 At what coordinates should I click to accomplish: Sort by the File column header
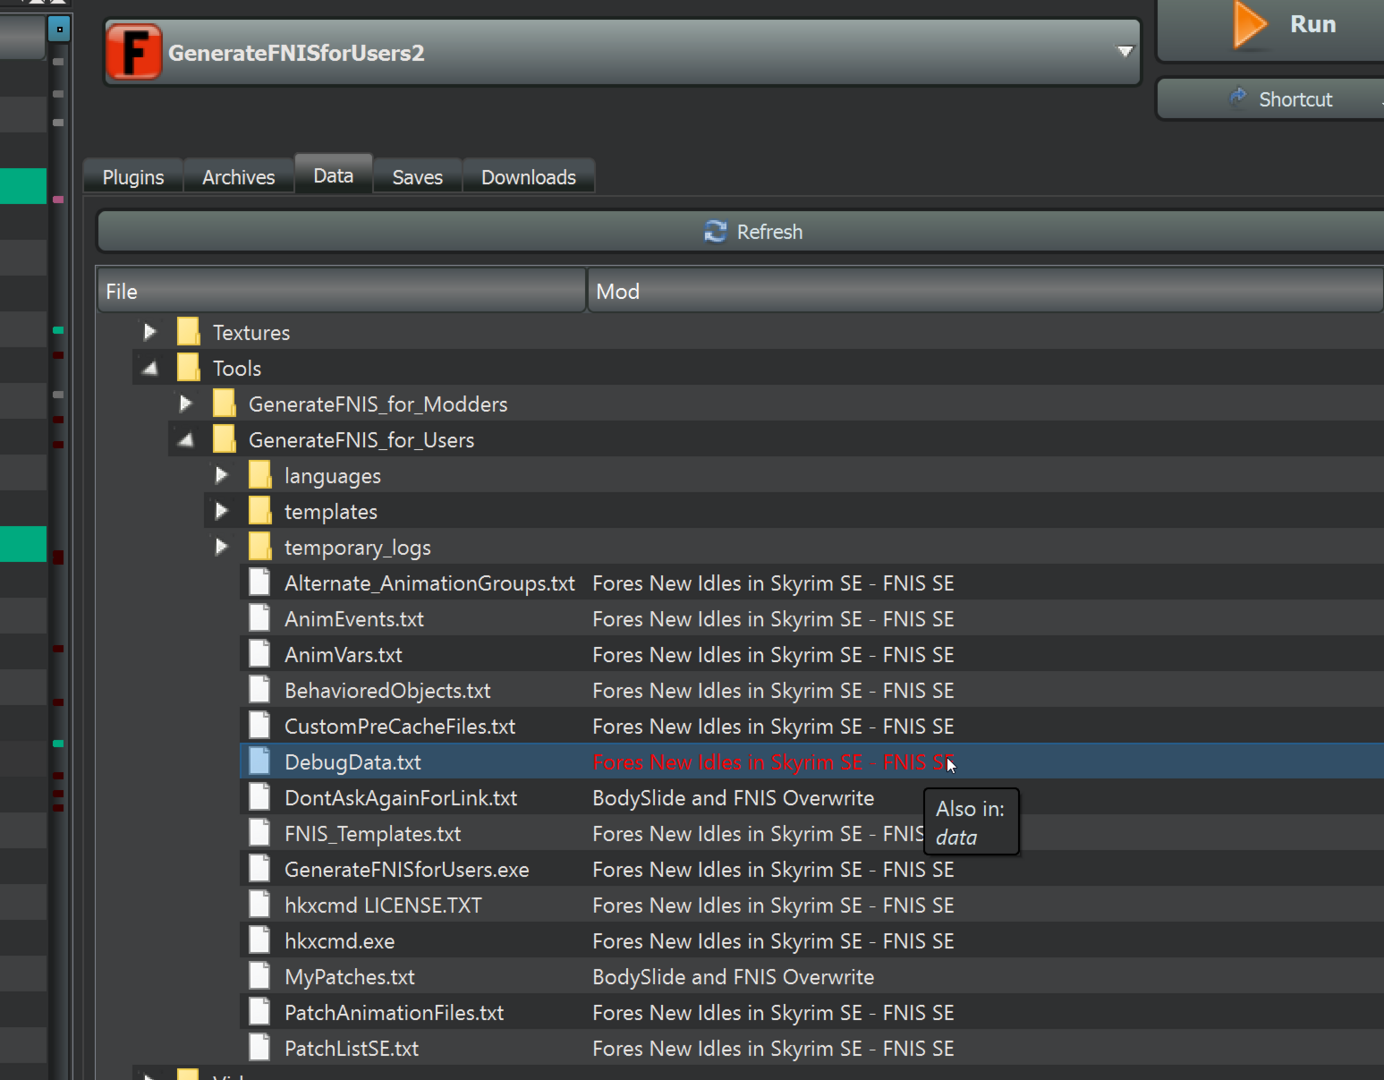[341, 291]
